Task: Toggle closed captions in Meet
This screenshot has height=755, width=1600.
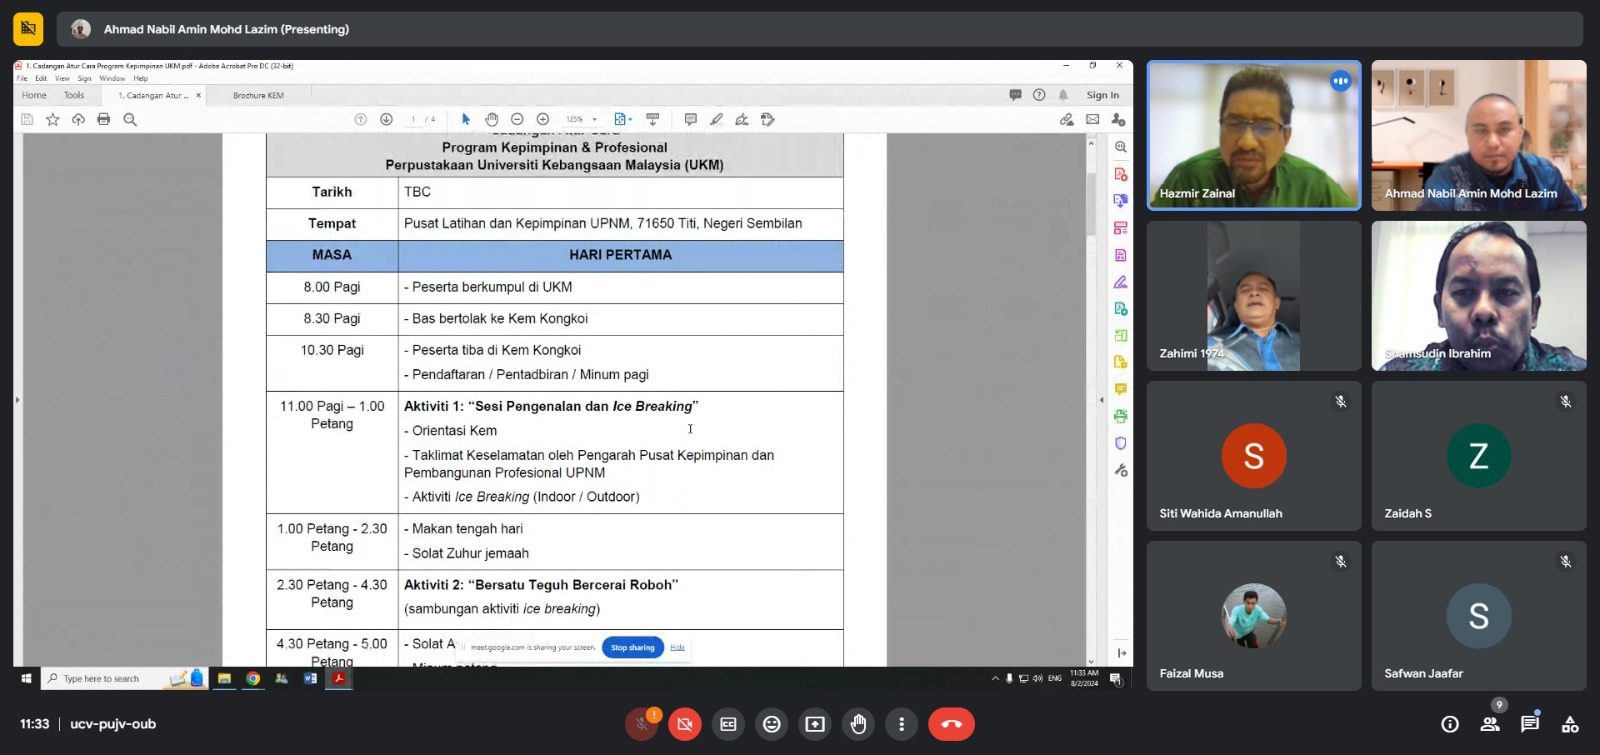Action: (x=728, y=724)
